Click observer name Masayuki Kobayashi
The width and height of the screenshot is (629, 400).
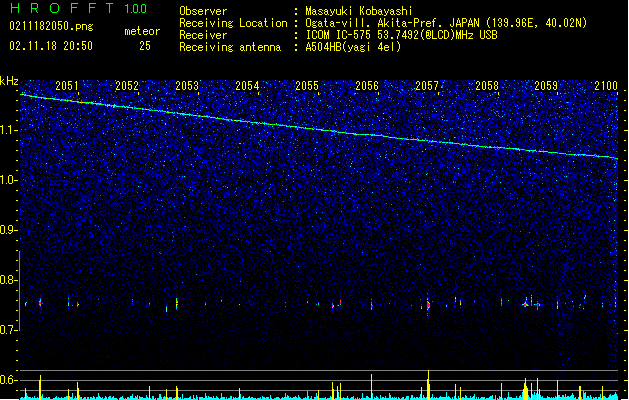click(x=359, y=11)
